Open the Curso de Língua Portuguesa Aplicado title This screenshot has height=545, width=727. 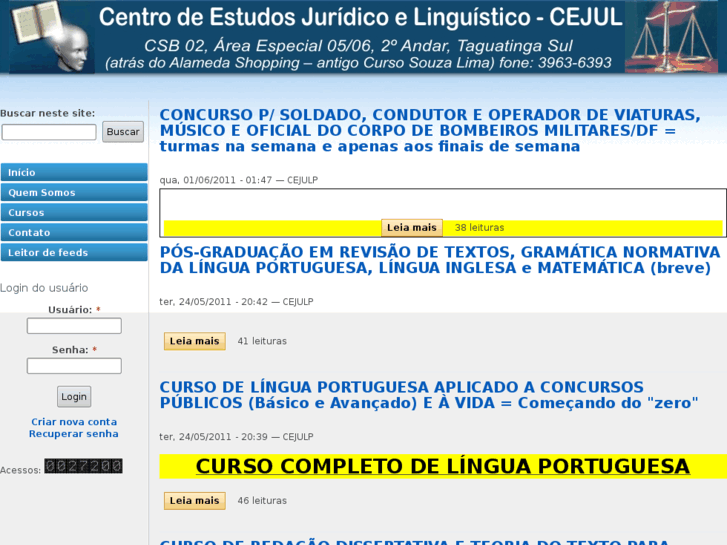click(429, 395)
